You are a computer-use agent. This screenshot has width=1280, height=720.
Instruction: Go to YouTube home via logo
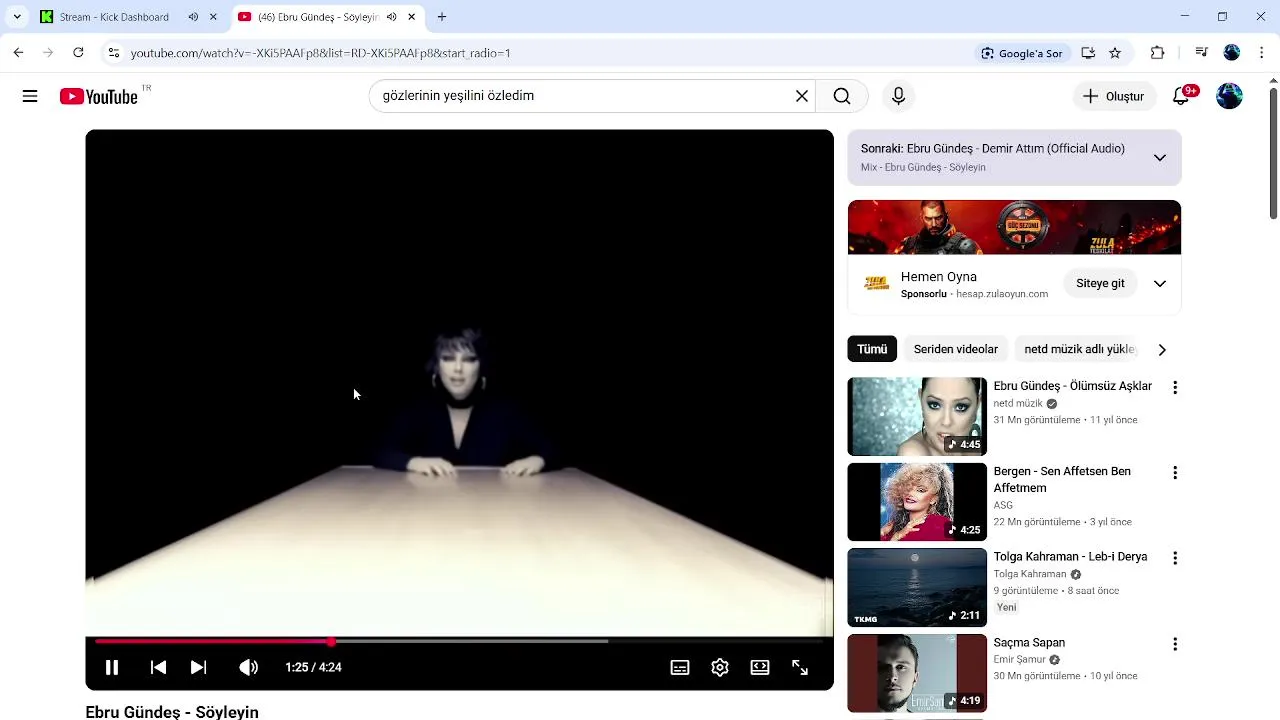click(99, 96)
